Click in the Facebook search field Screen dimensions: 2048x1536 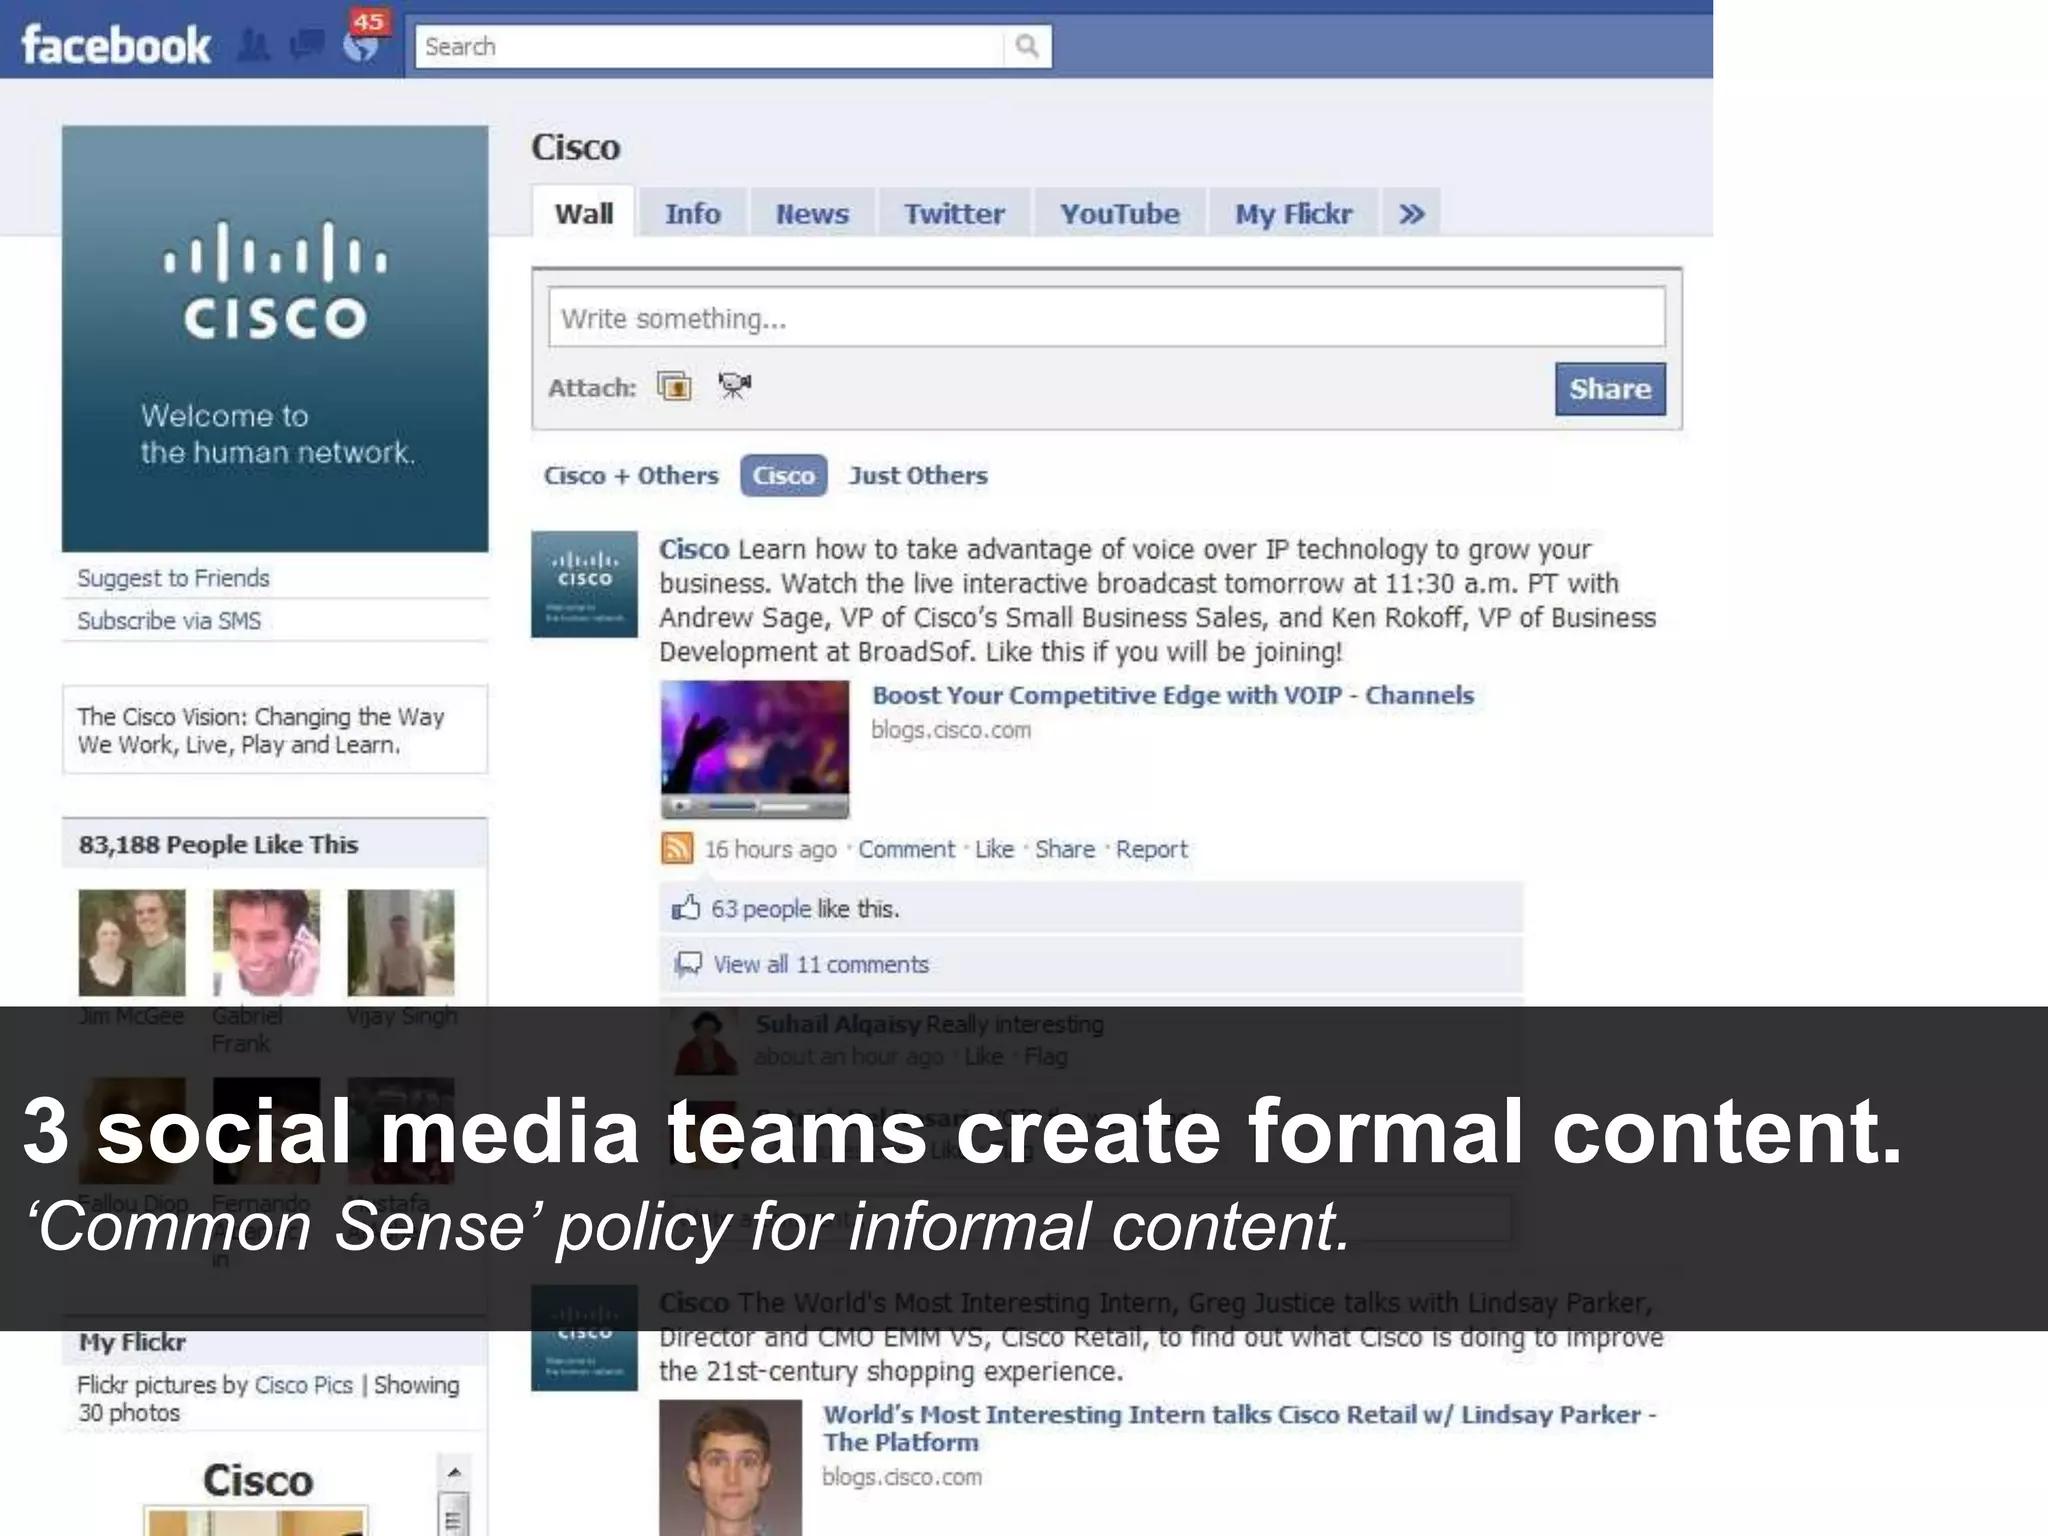[709, 46]
